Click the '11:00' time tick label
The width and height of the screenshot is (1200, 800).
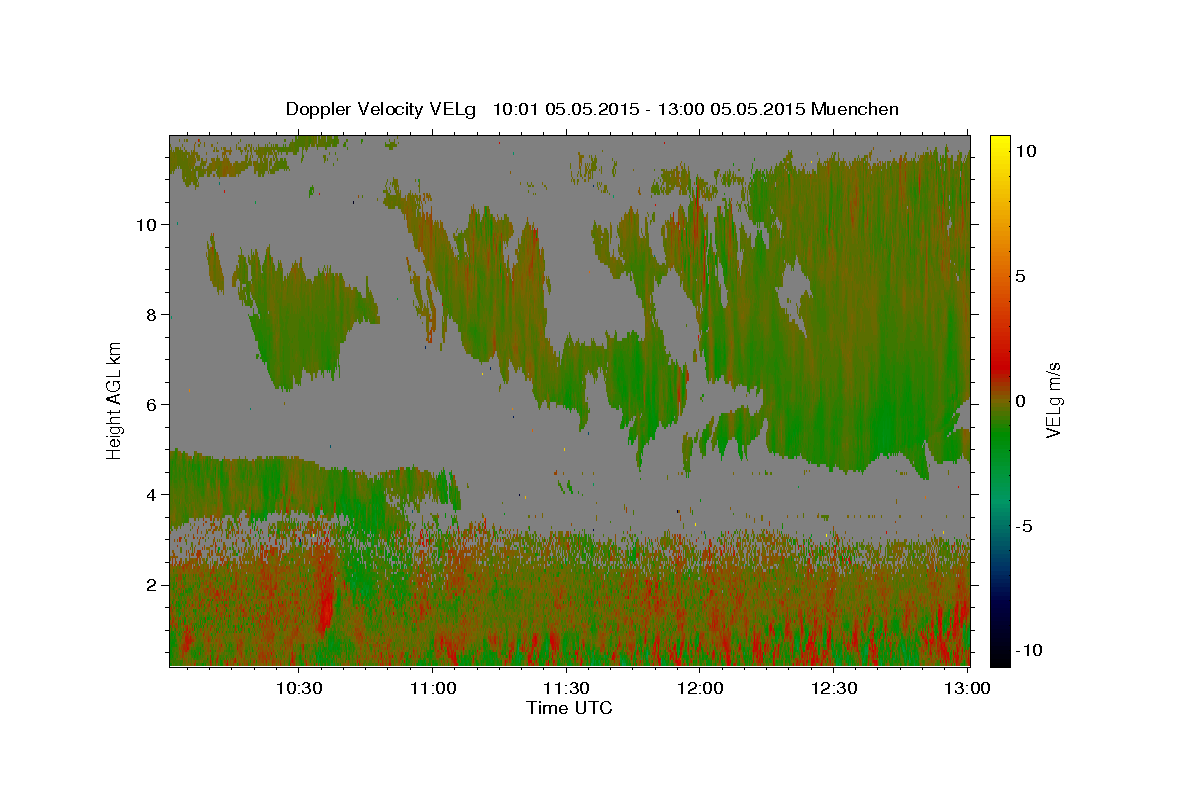tap(433, 688)
